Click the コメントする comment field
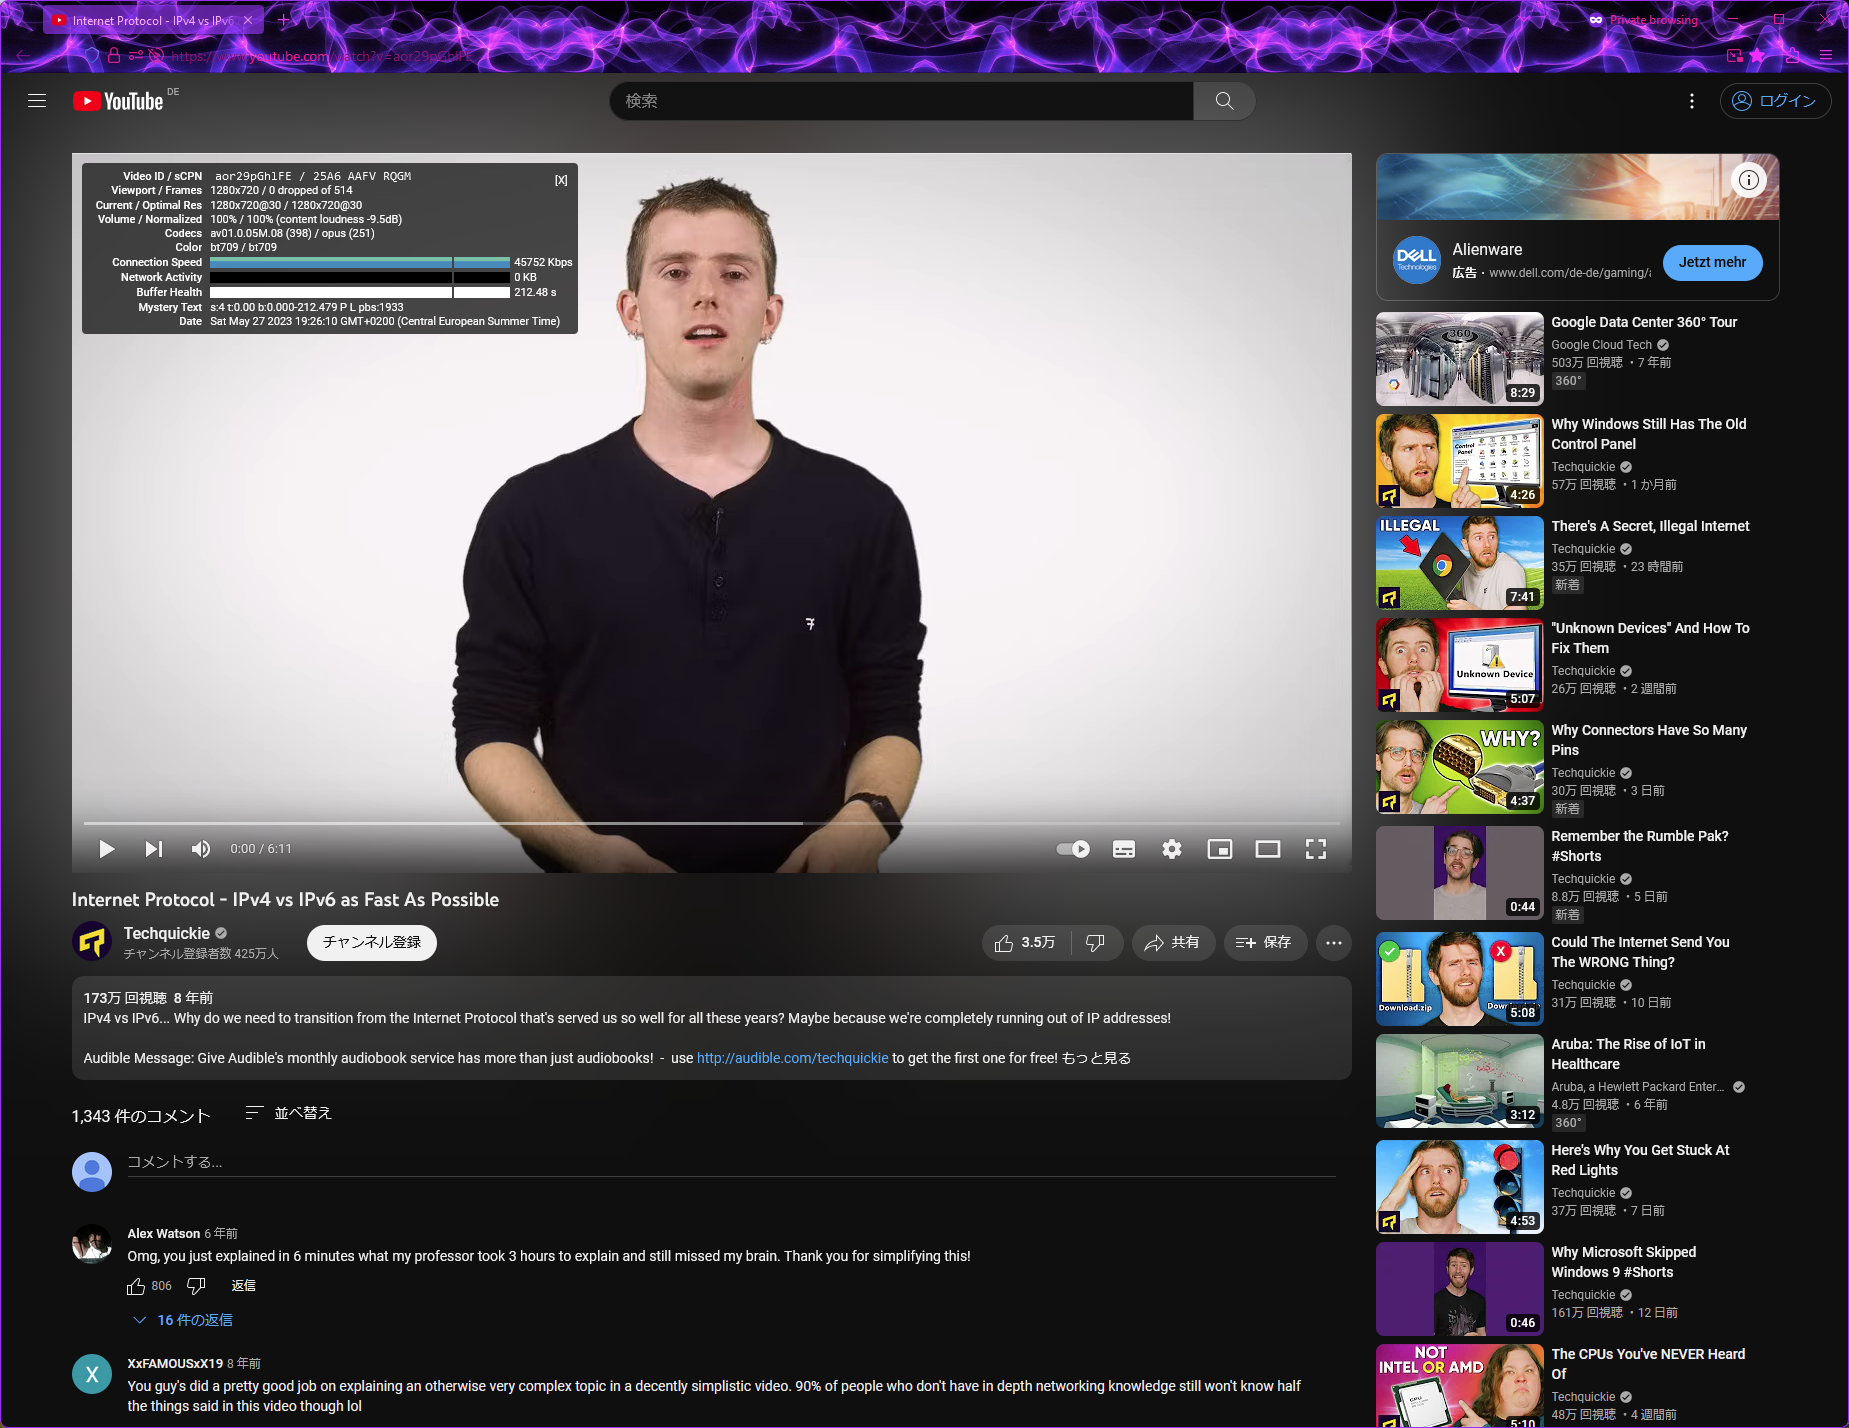 [731, 1162]
